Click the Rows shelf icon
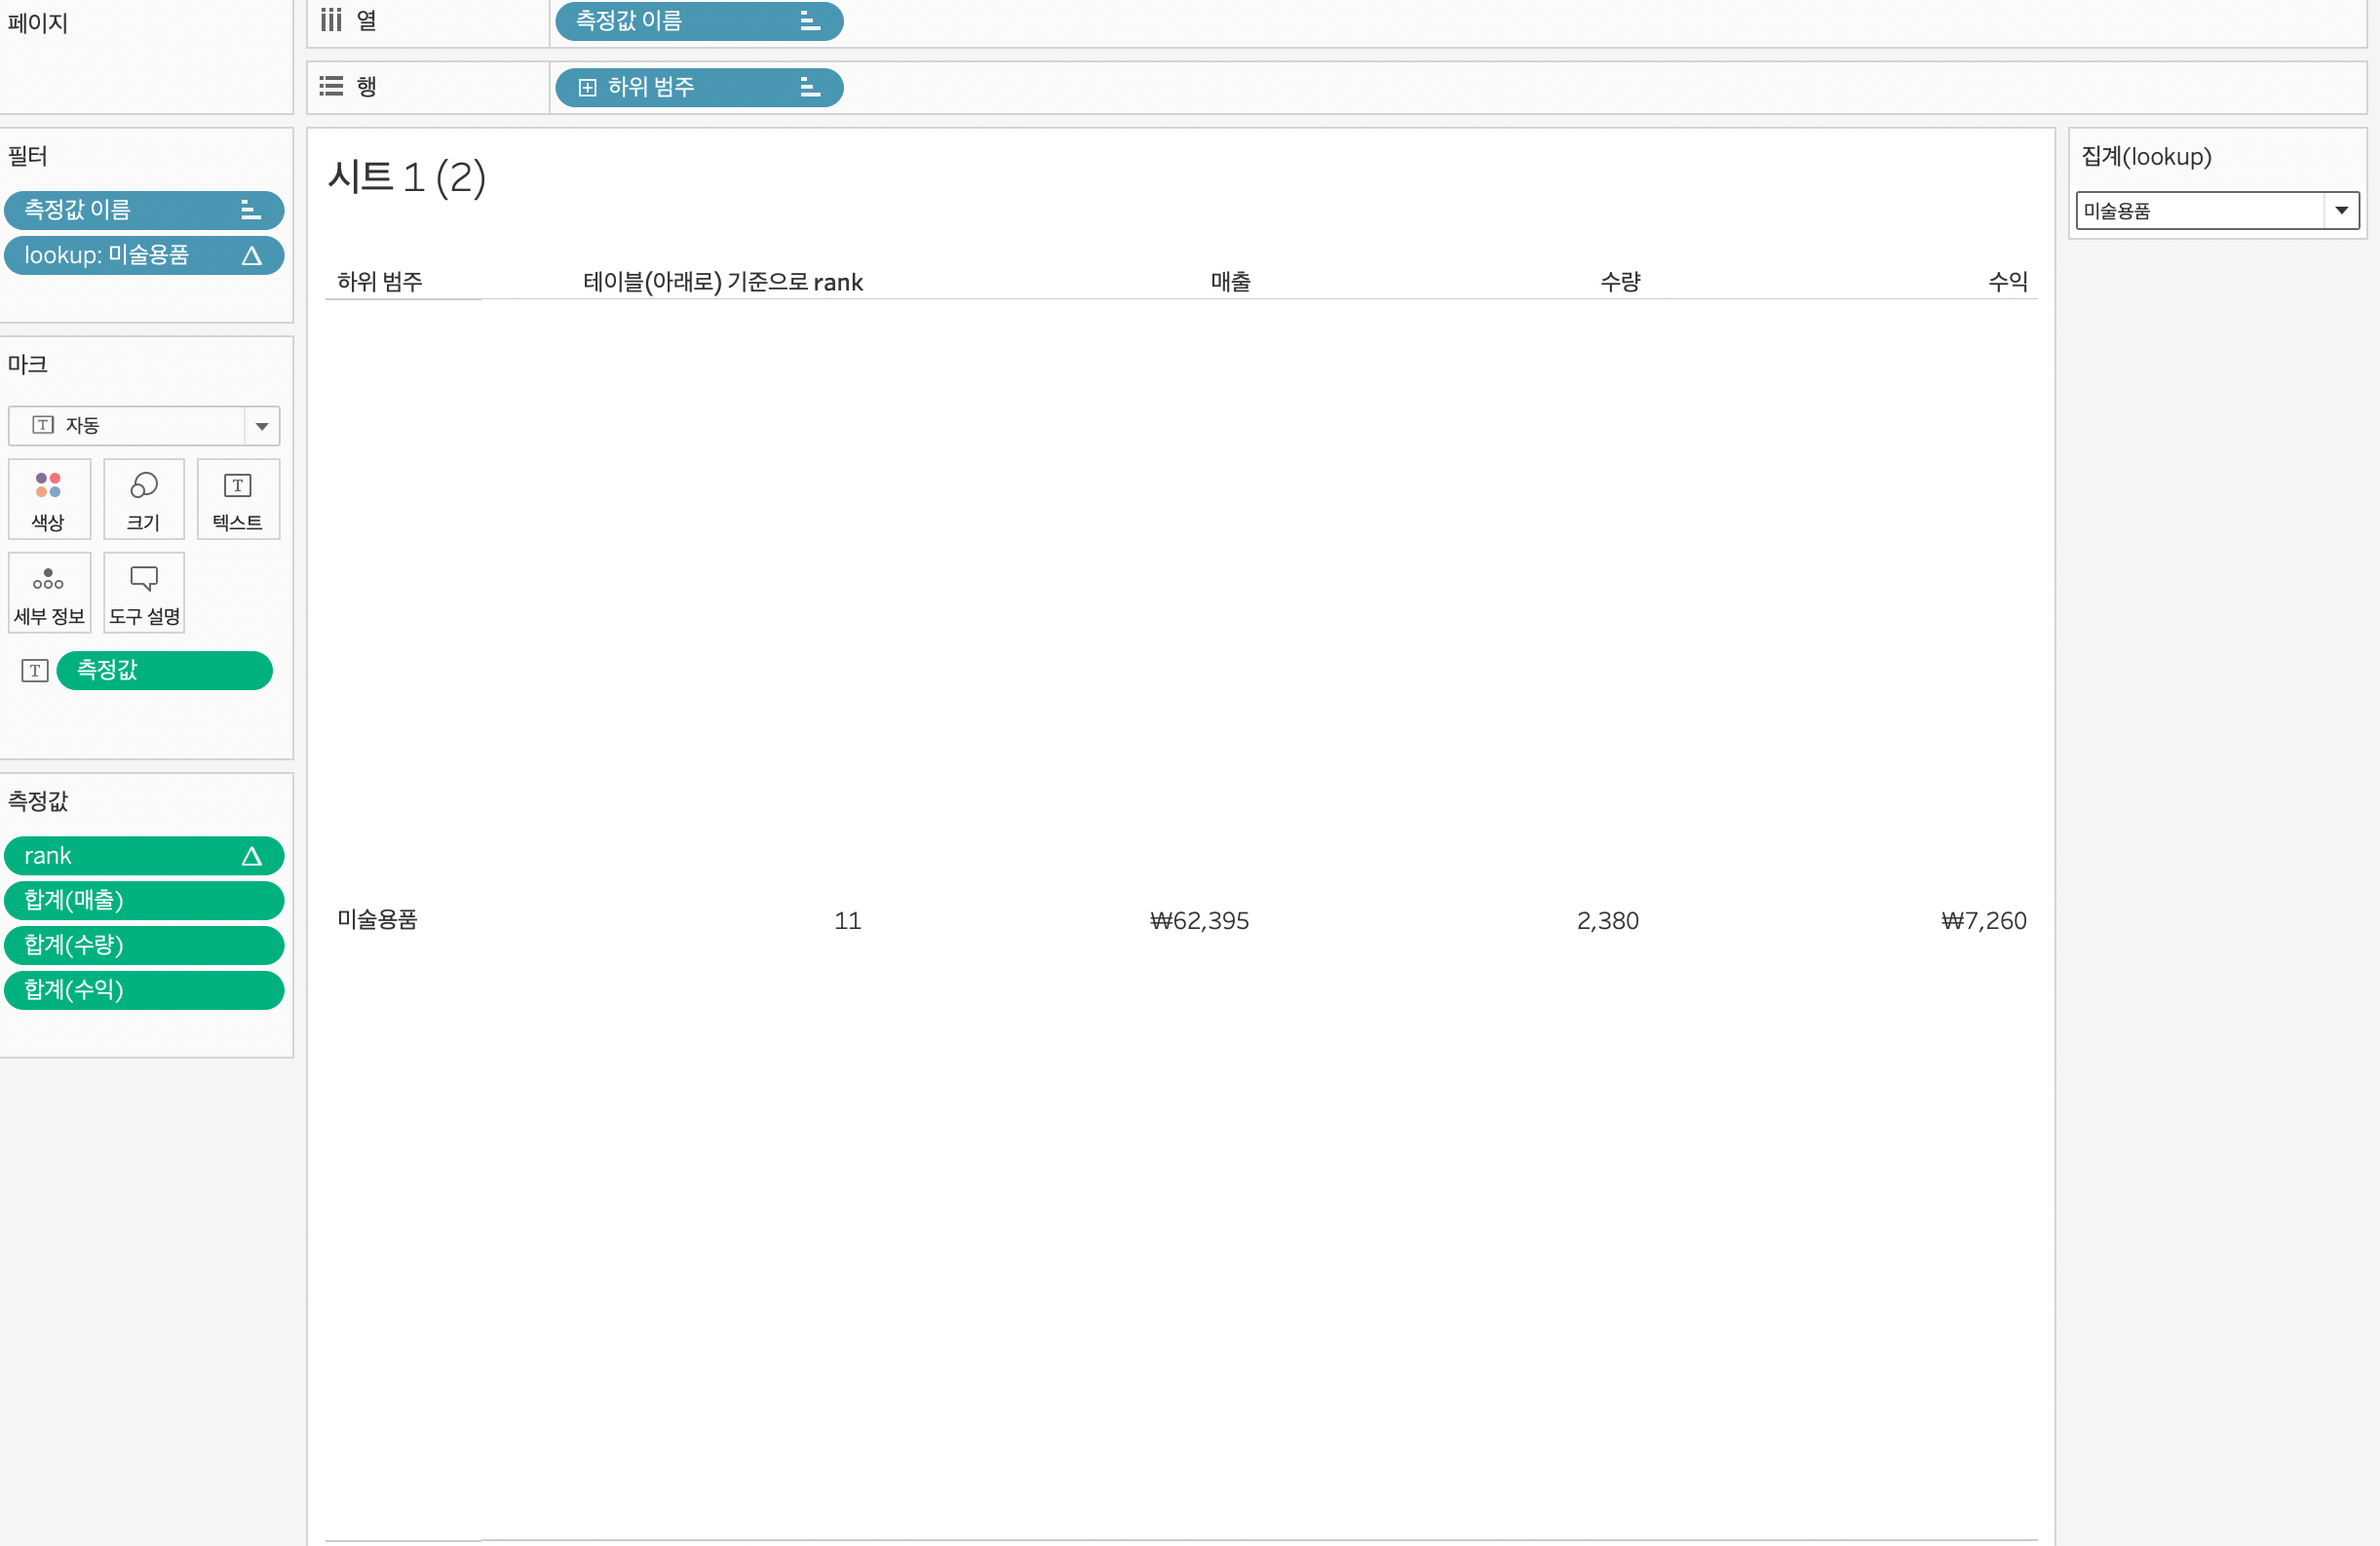The image size is (2380, 1546). click(x=331, y=86)
